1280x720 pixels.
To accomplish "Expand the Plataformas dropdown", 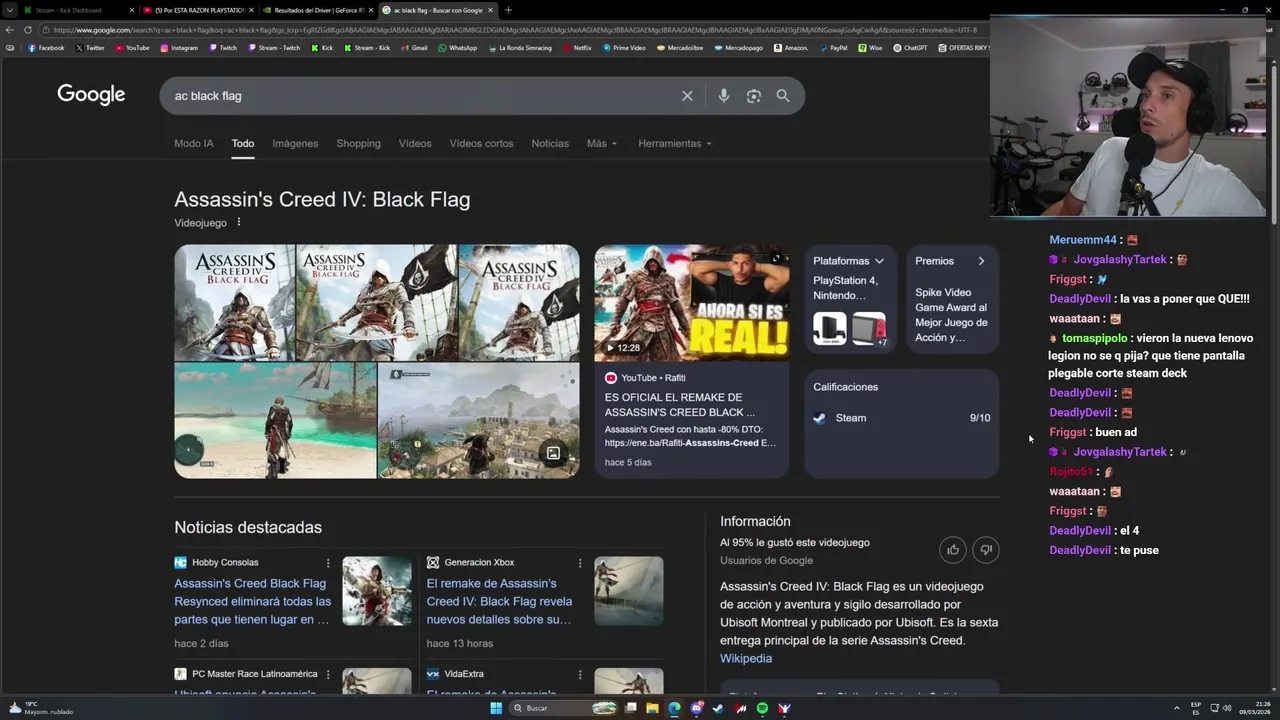I will (x=879, y=261).
